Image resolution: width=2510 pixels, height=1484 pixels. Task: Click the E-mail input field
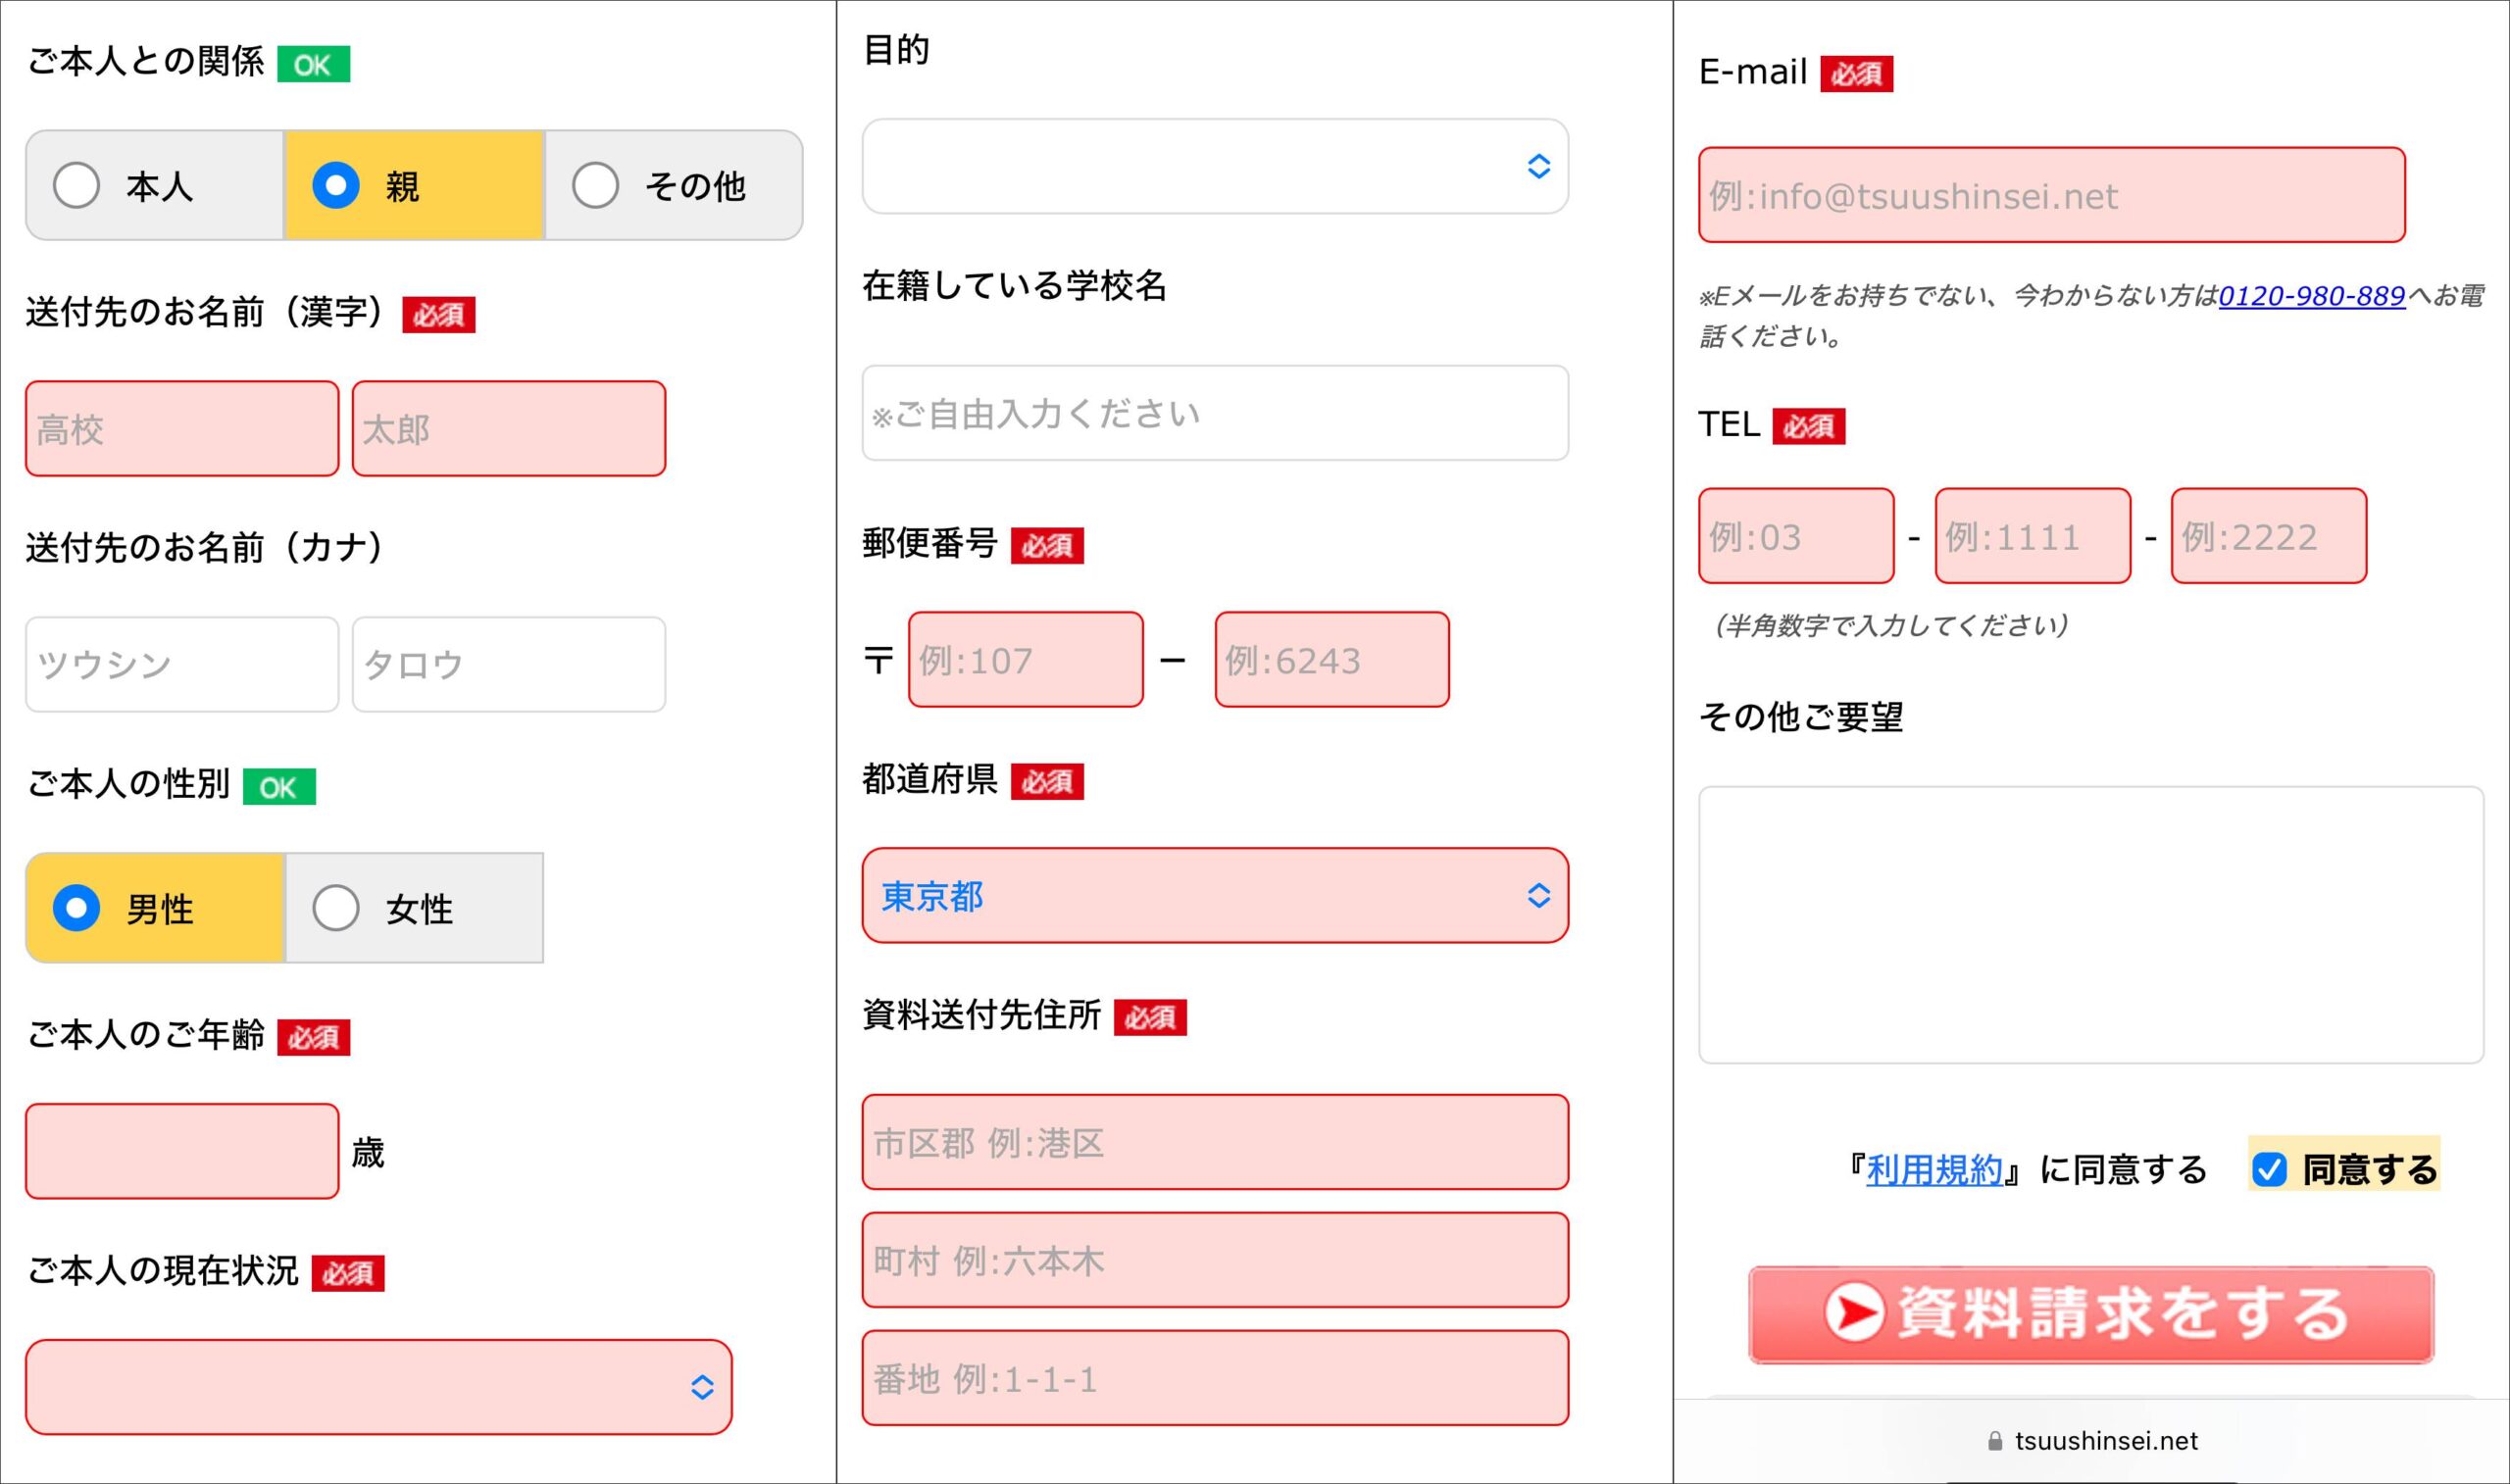(x=2050, y=195)
